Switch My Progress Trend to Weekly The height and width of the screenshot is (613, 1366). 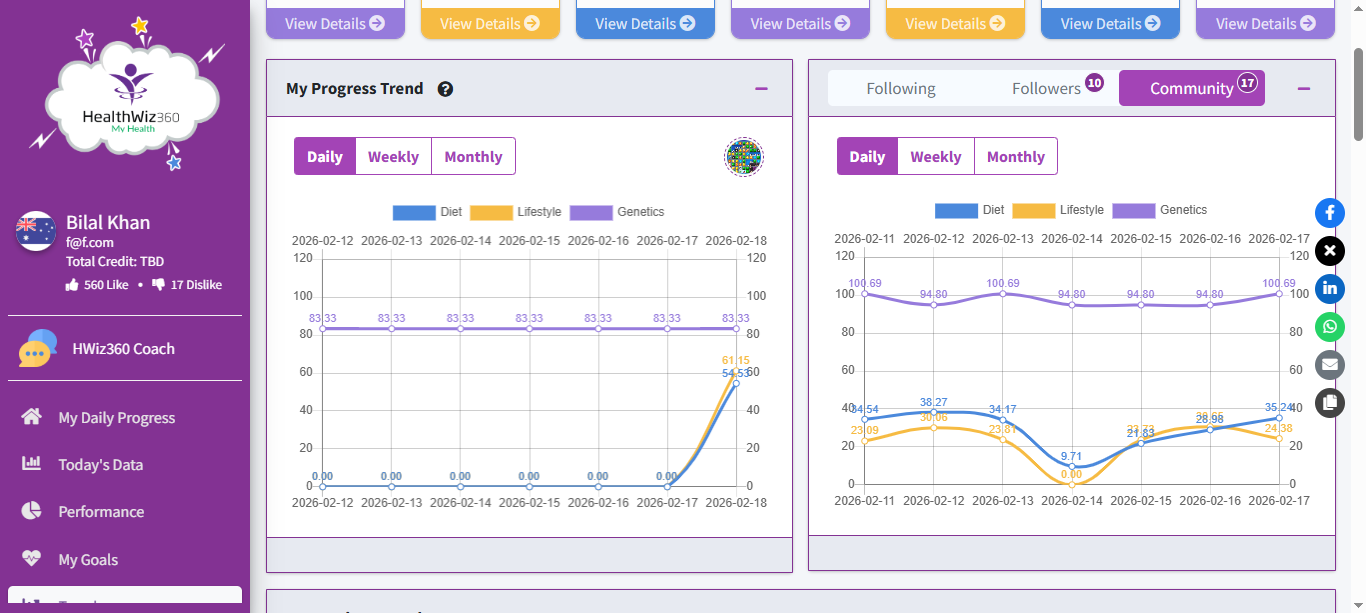[393, 157]
